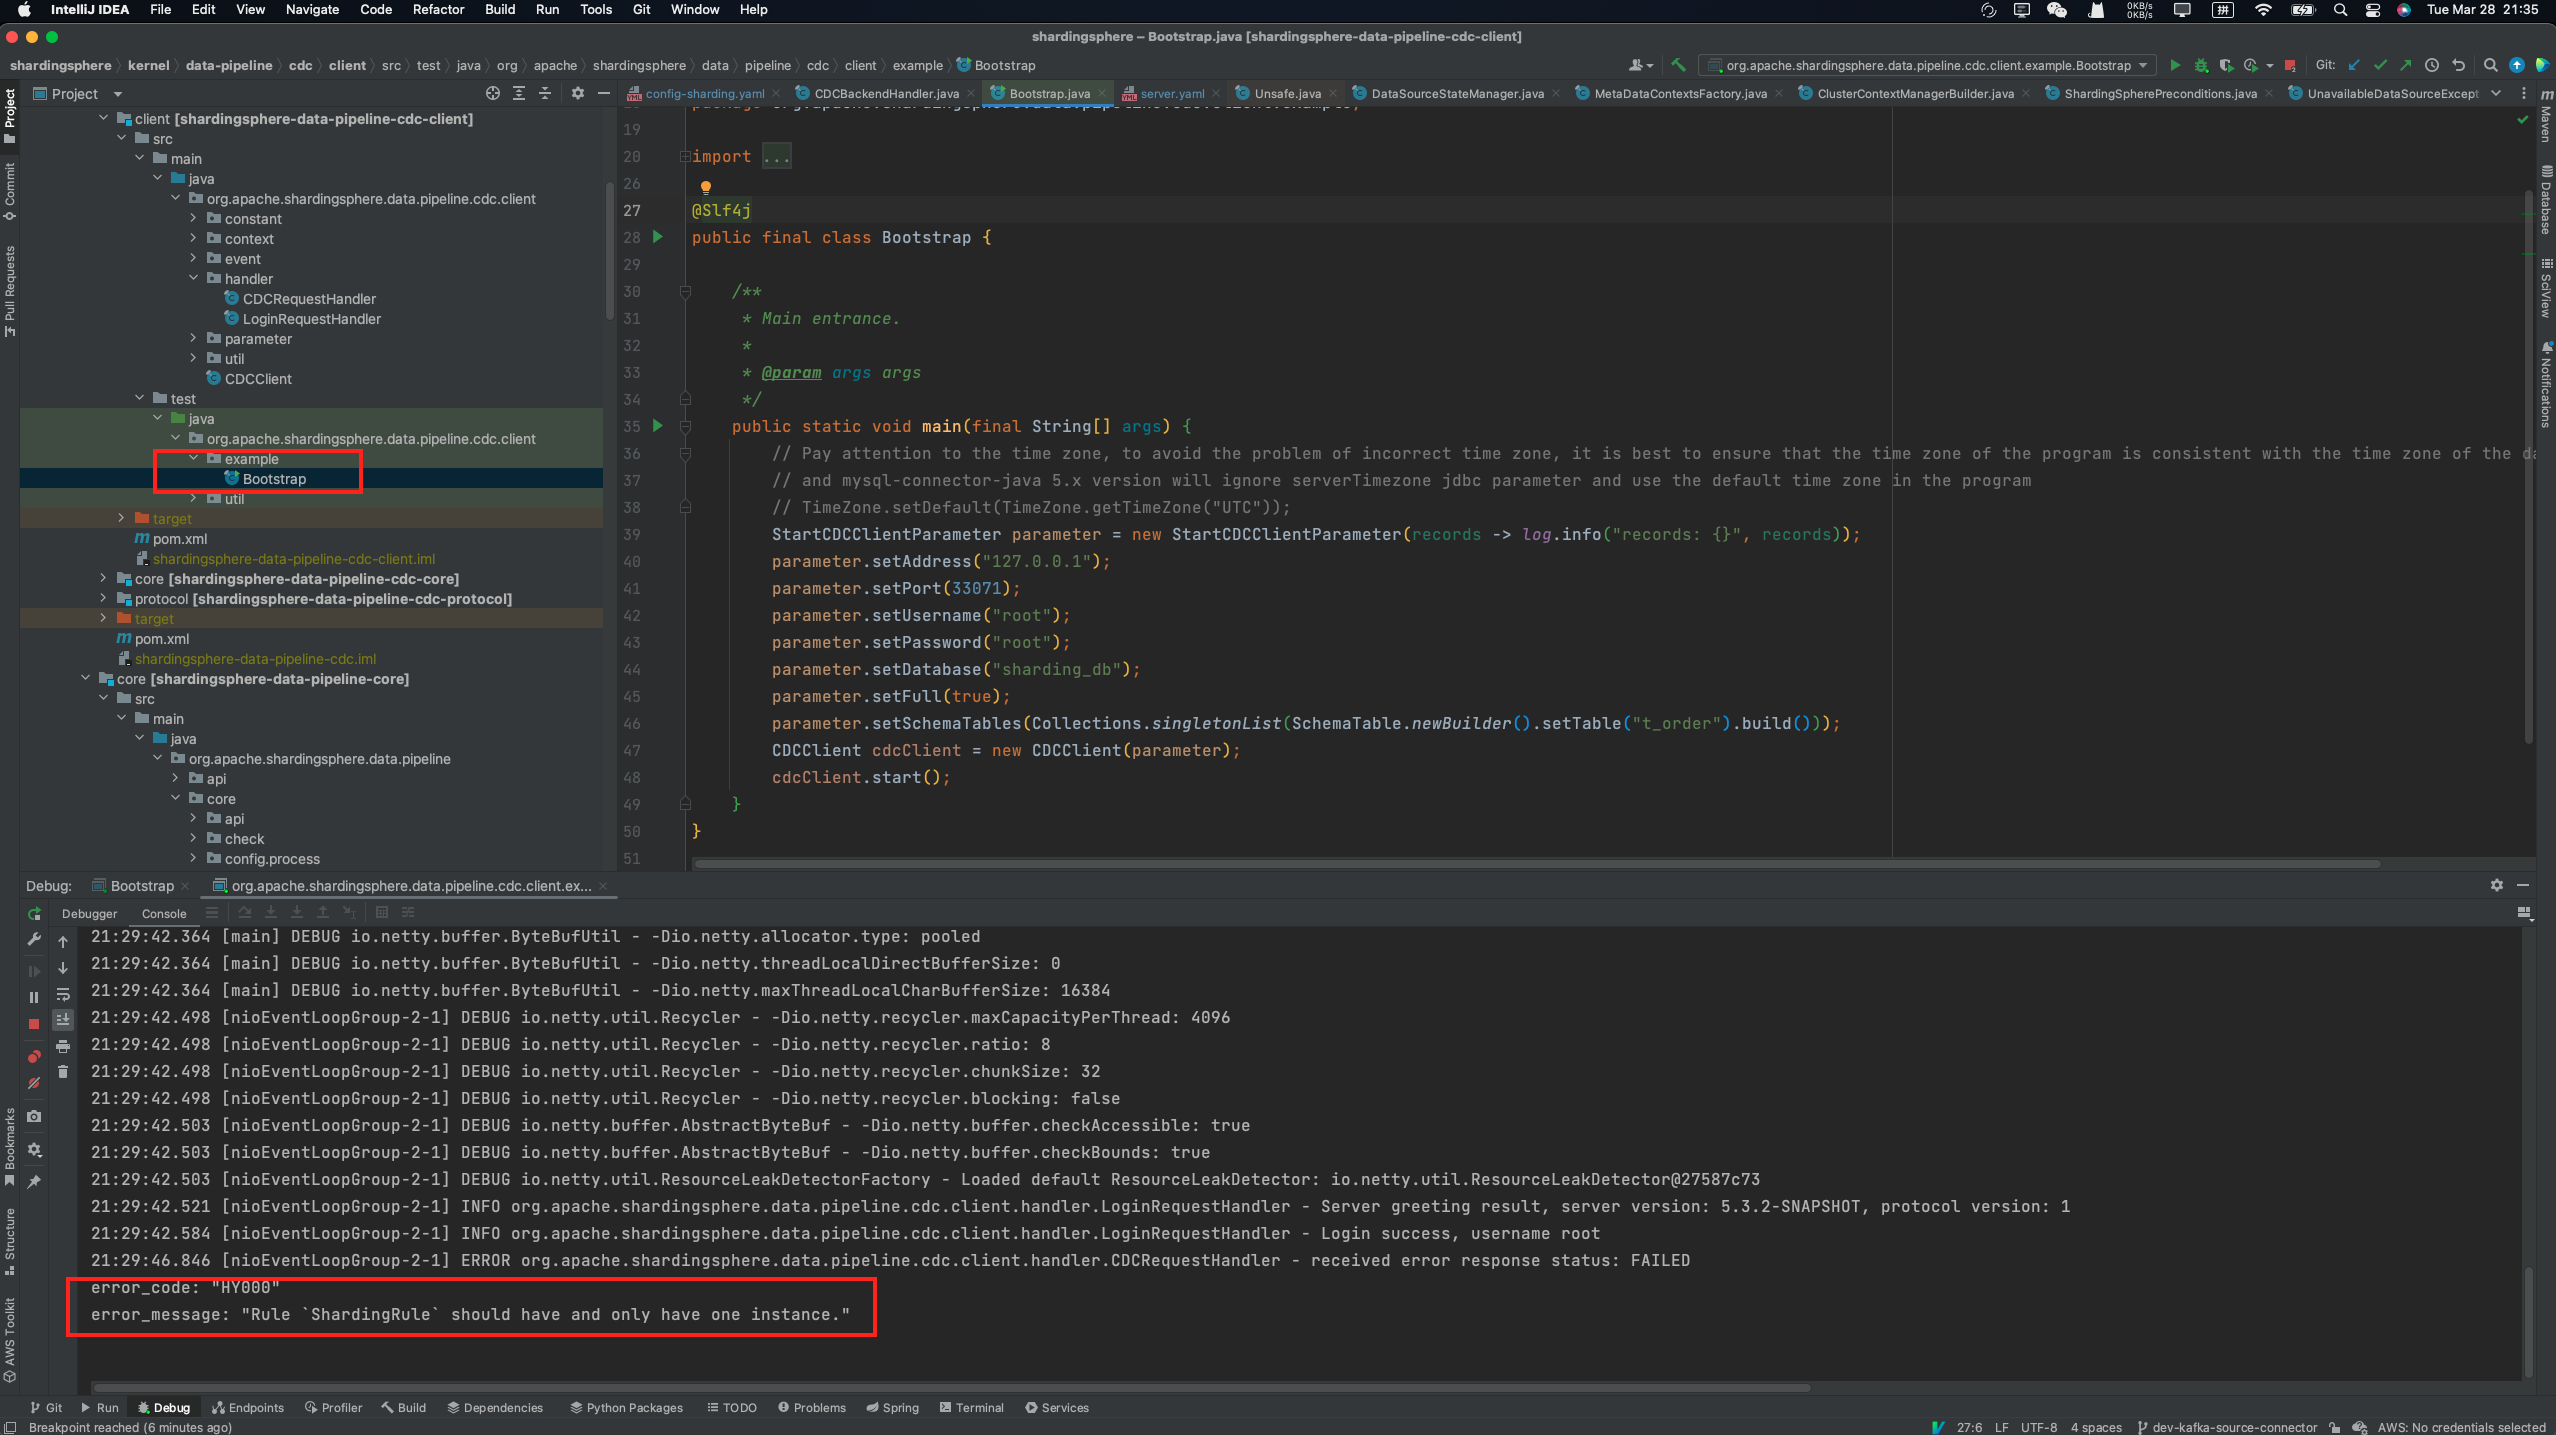Update project via the blue Git arrow icon
The height and width of the screenshot is (1435, 2556).
[2355, 65]
